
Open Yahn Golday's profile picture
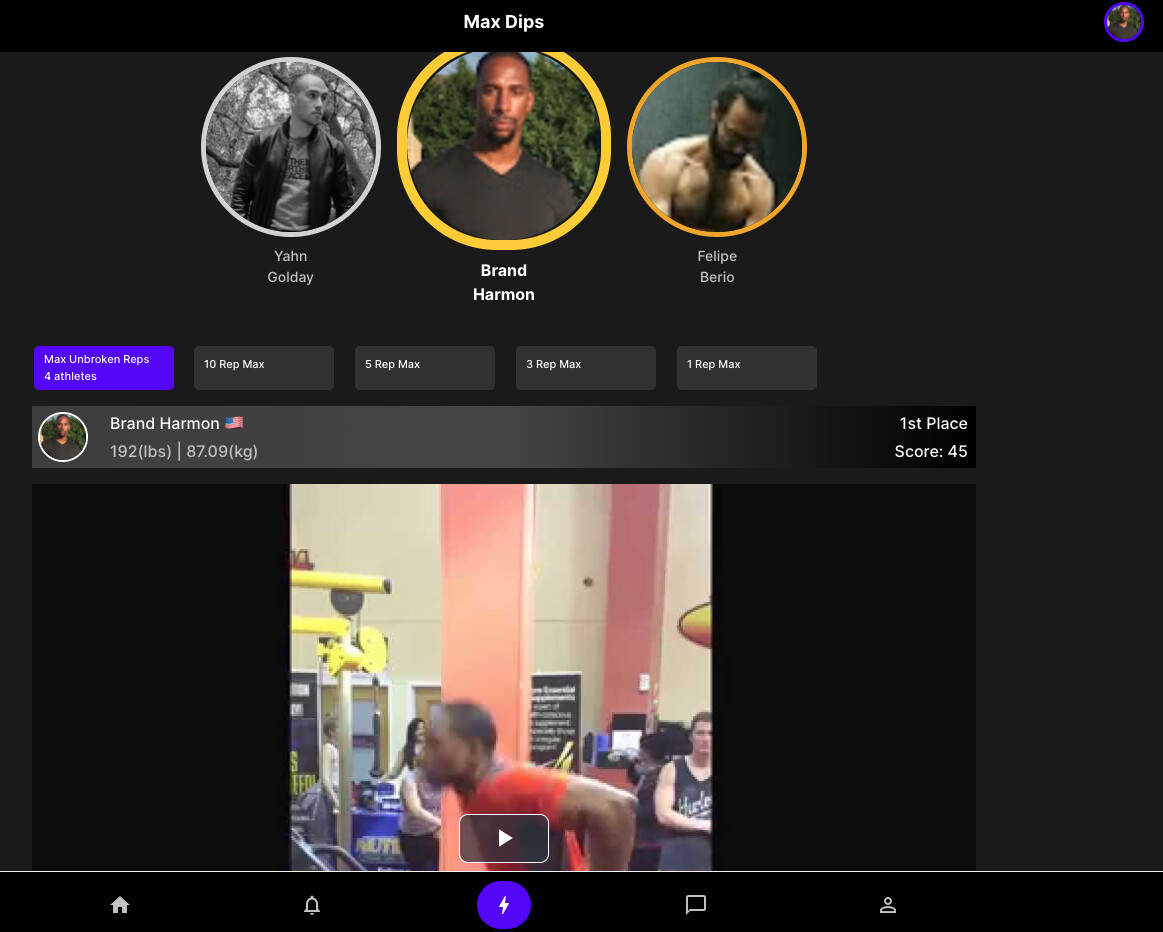pos(290,146)
